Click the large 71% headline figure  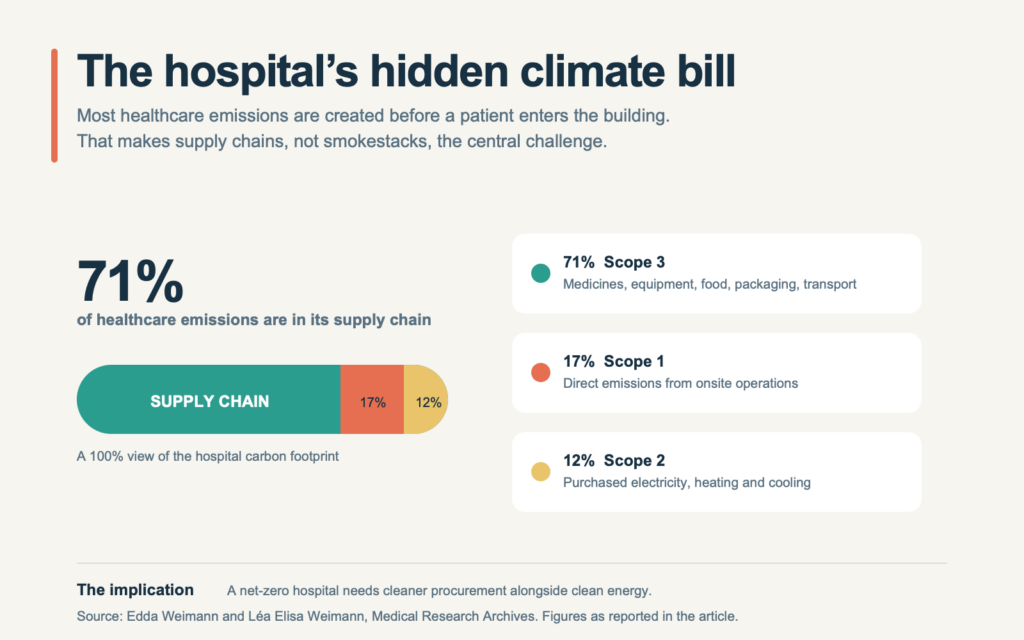click(130, 281)
